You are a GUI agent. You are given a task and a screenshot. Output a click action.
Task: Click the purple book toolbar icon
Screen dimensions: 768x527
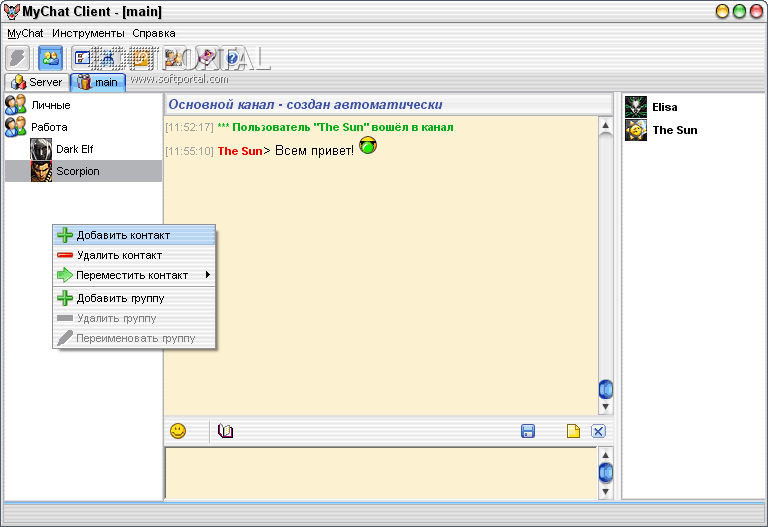(x=206, y=58)
